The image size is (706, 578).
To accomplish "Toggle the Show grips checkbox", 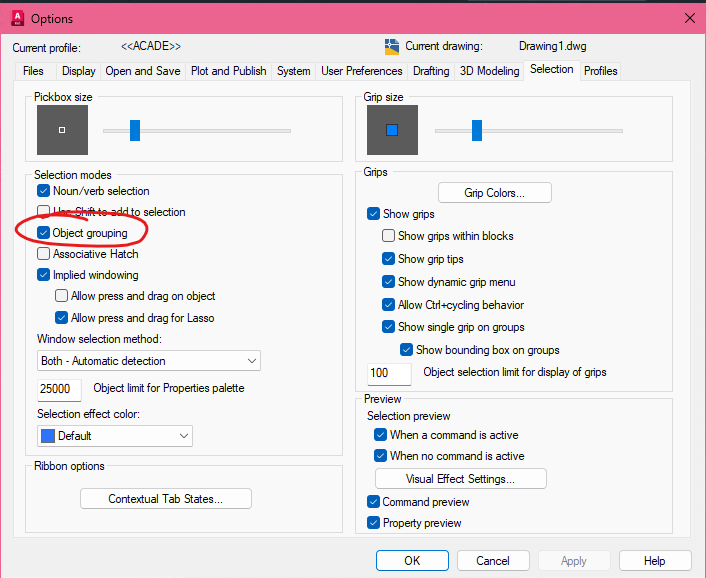I will (x=373, y=214).
